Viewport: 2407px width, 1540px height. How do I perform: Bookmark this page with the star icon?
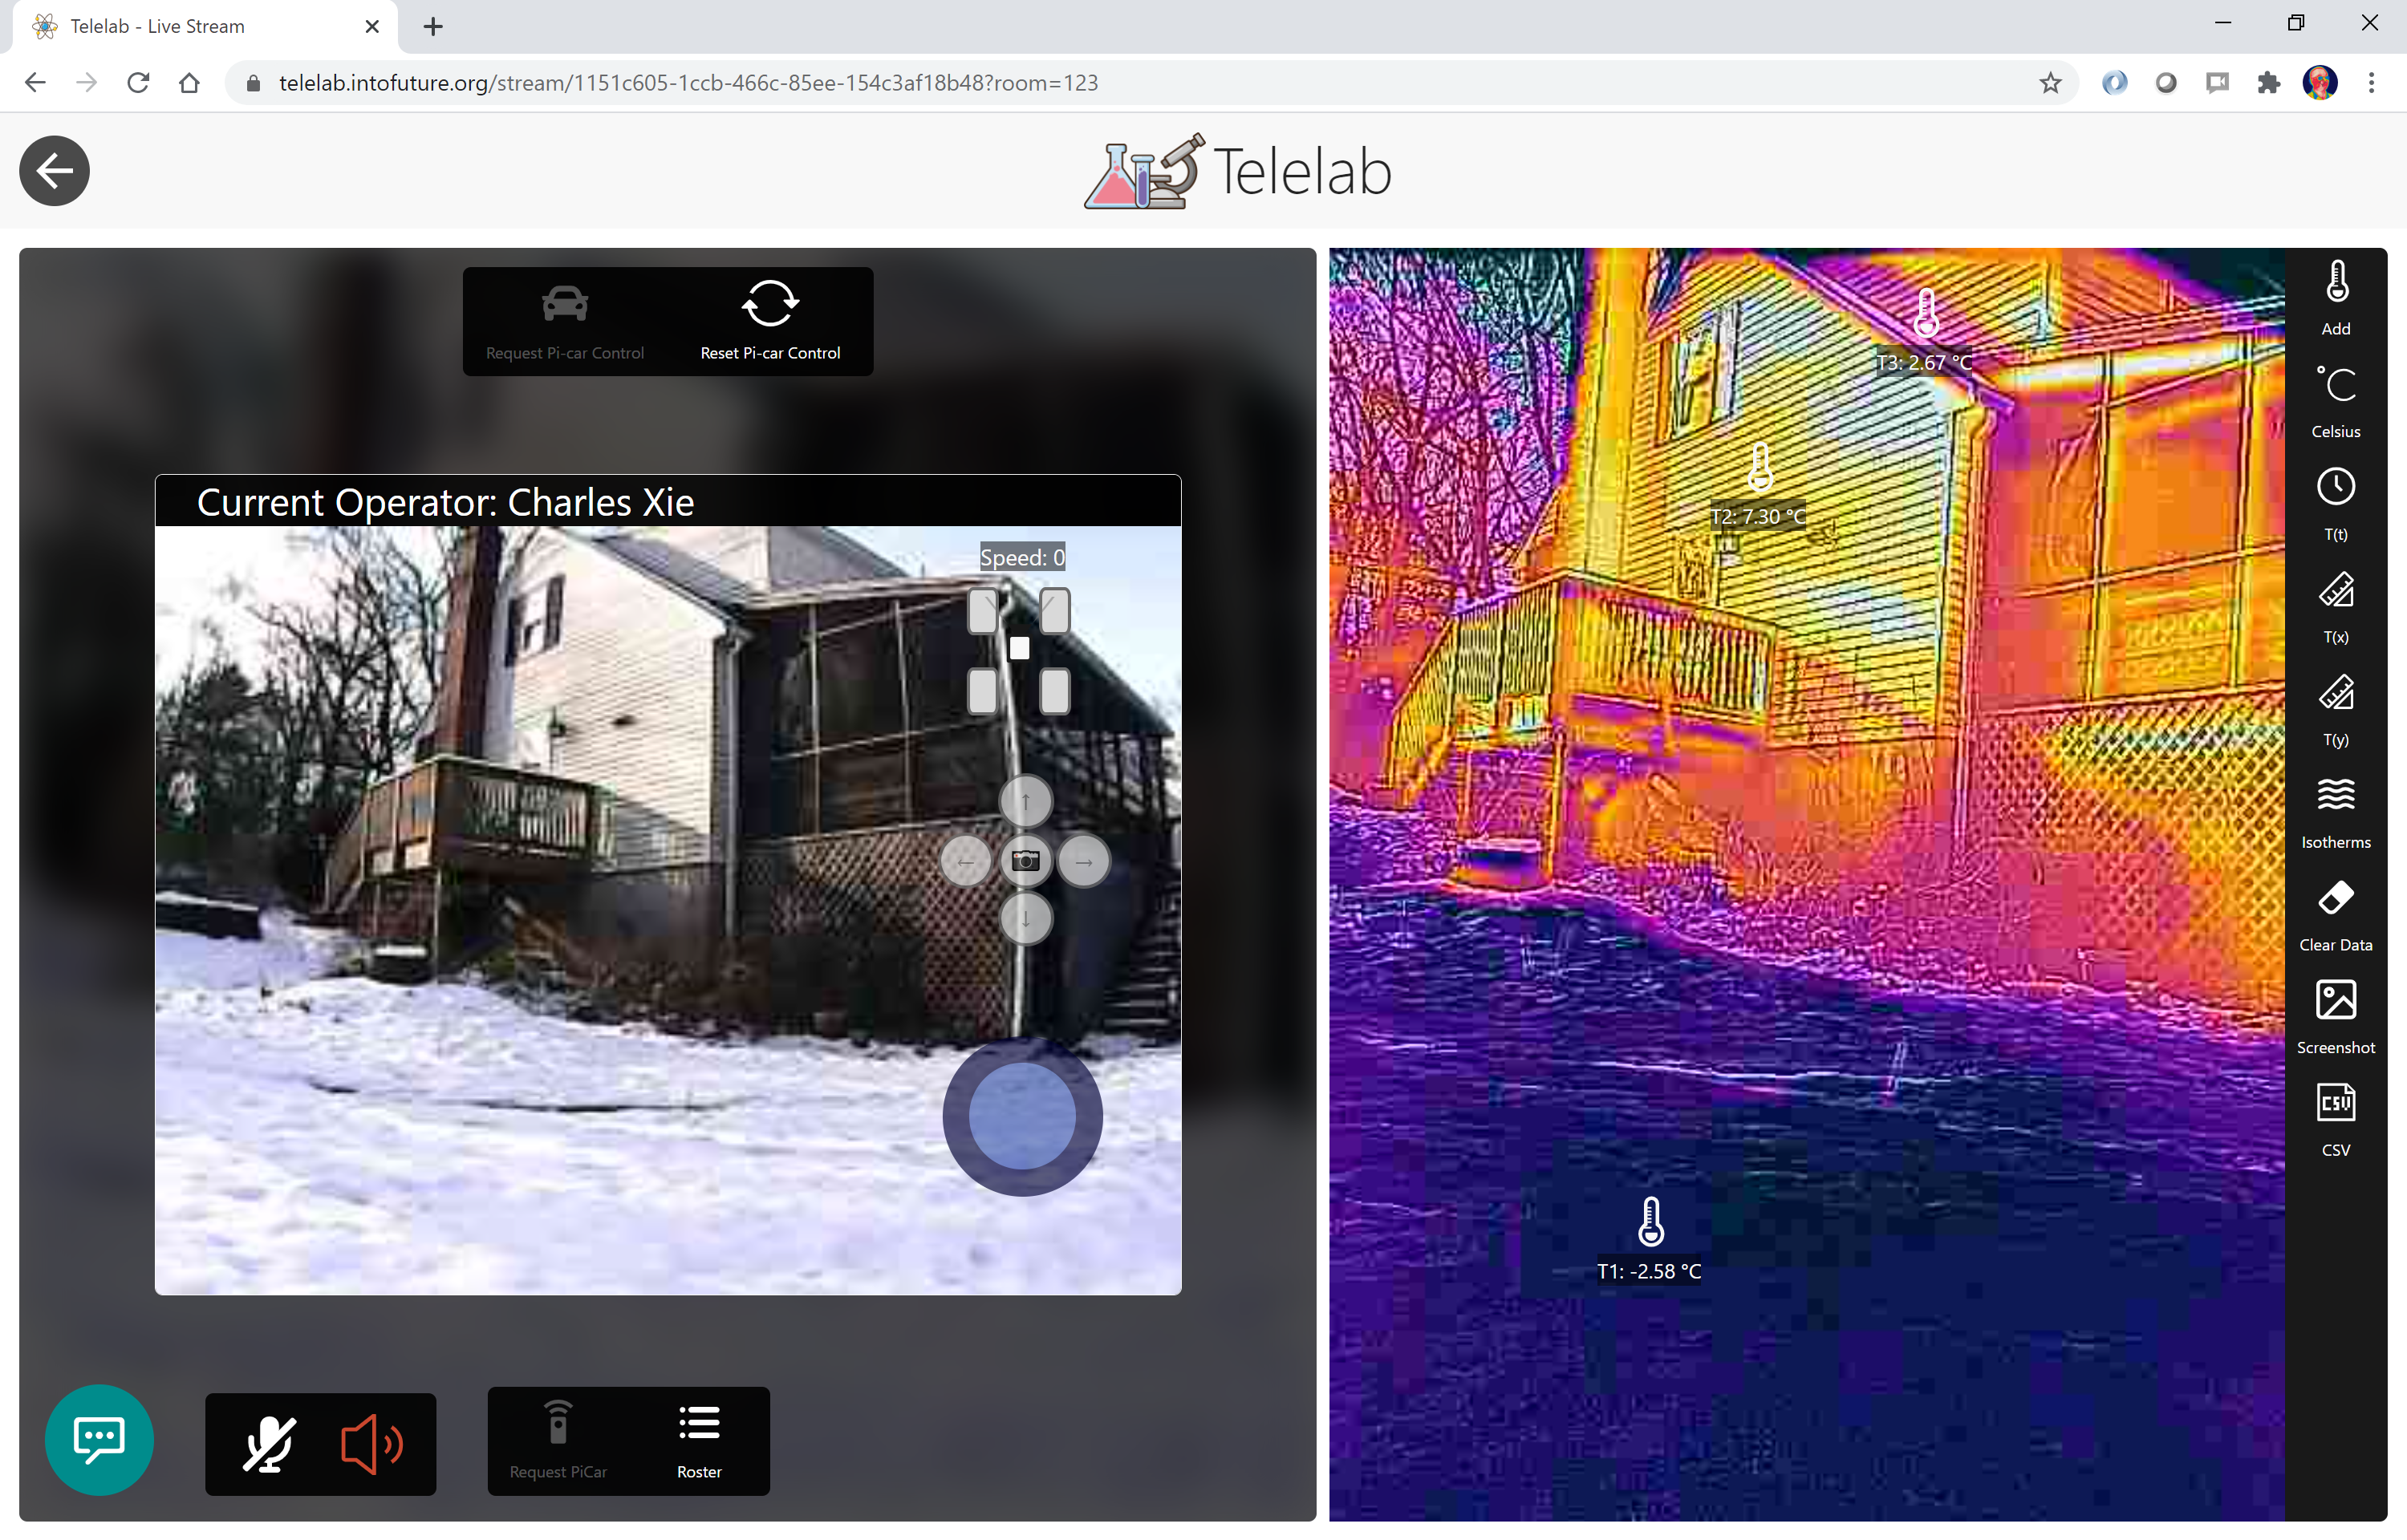[x=2050, y=82]
